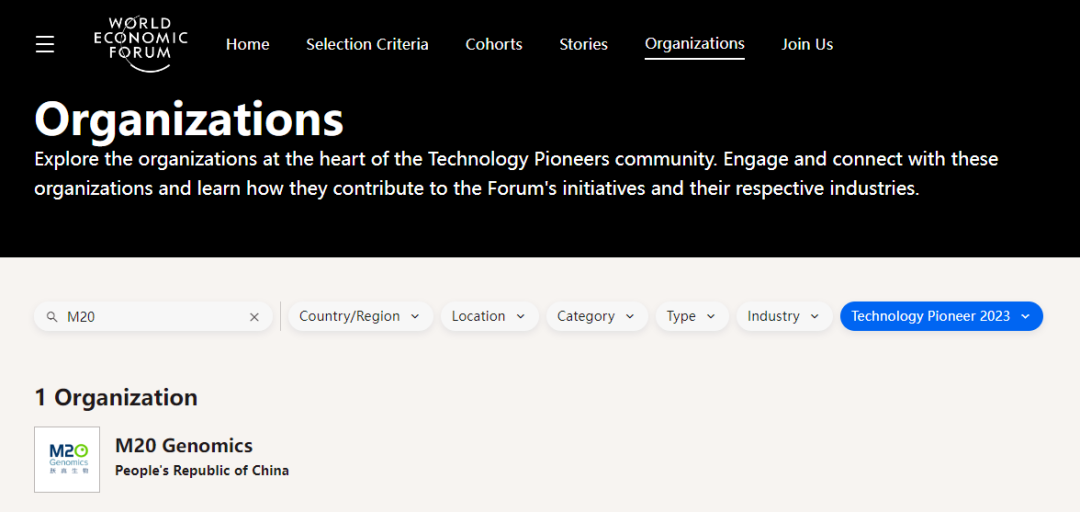
Task: Click People's Republic of China text
Action: pyautogui.click(x=202, y=471)
